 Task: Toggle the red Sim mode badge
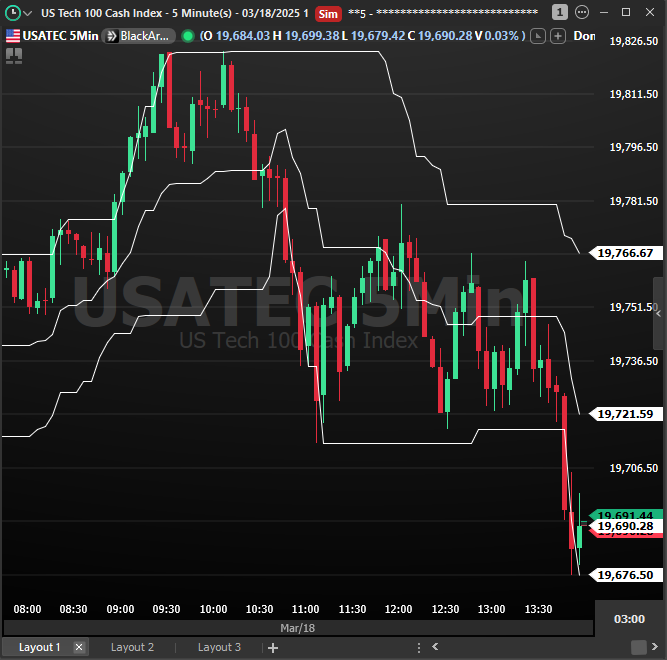327,13
